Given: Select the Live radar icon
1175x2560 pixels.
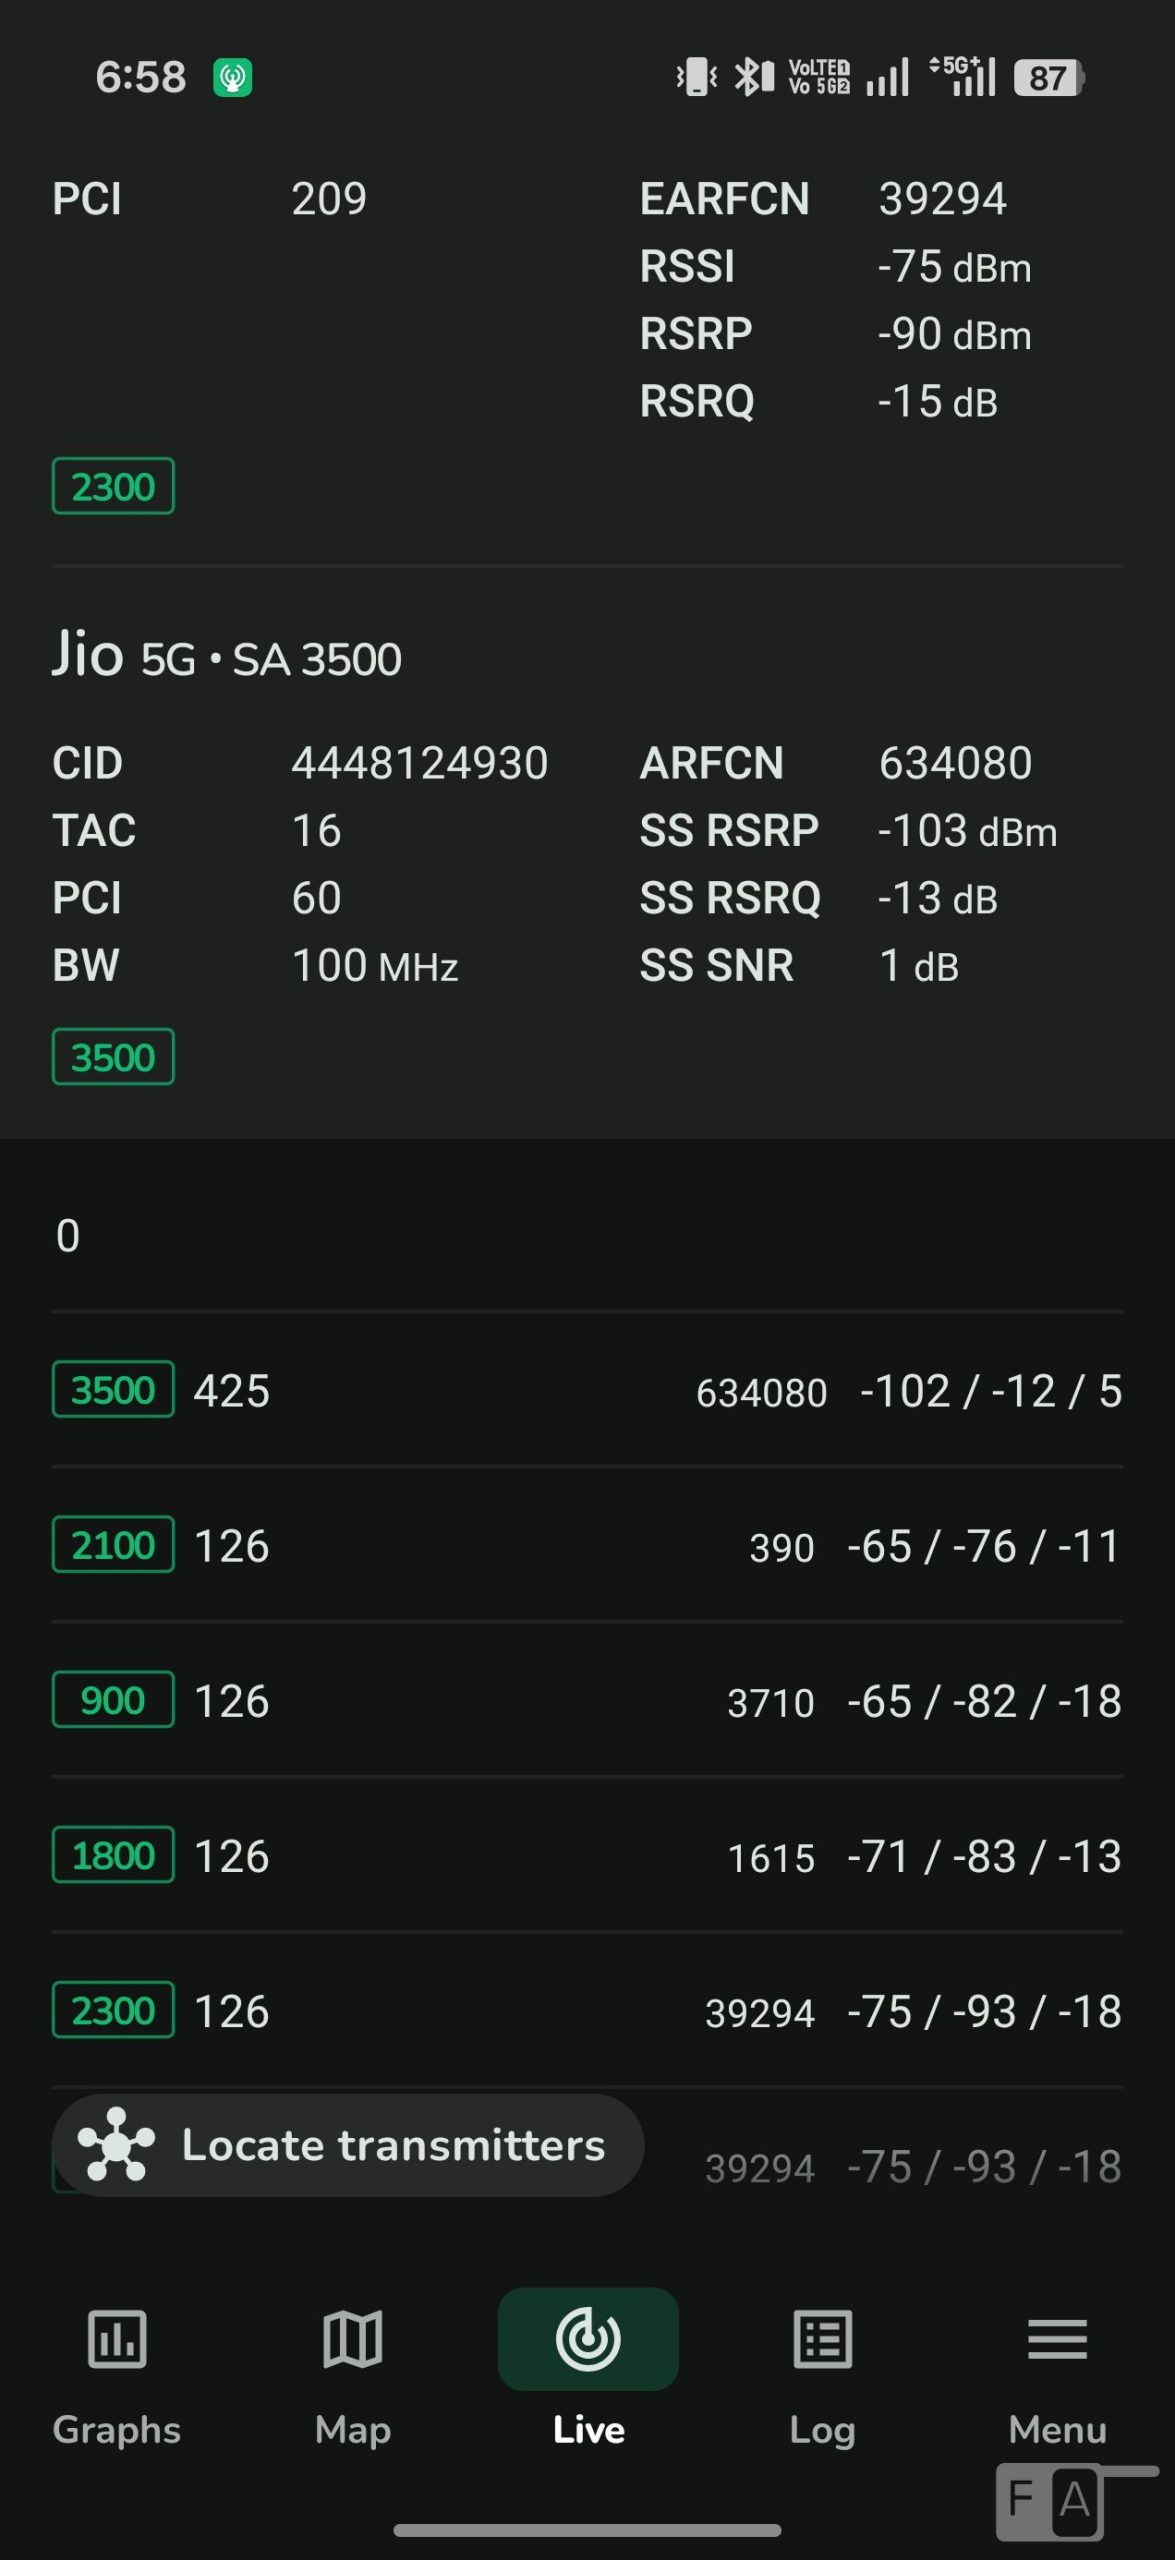Looking at the screenshot, I should 588,2339.
